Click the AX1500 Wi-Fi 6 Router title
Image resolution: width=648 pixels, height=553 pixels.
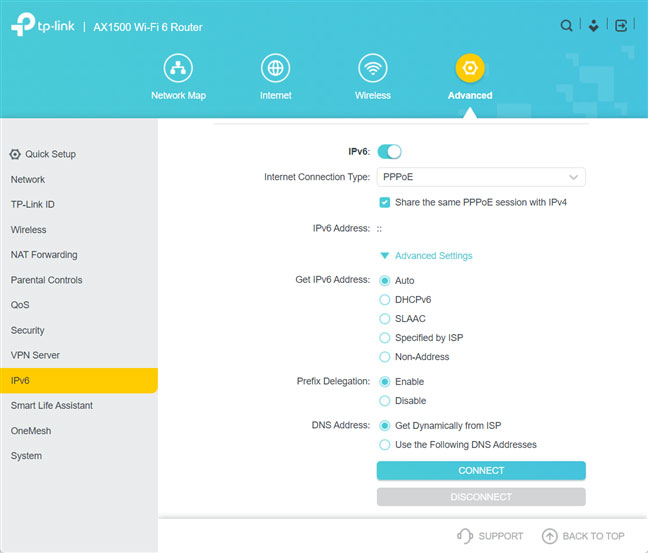pyautogui.click(x=148, y=27)
